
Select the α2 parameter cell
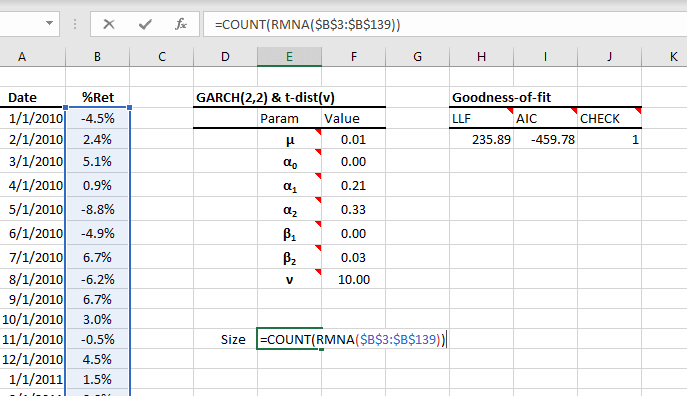tap(289, 209)
